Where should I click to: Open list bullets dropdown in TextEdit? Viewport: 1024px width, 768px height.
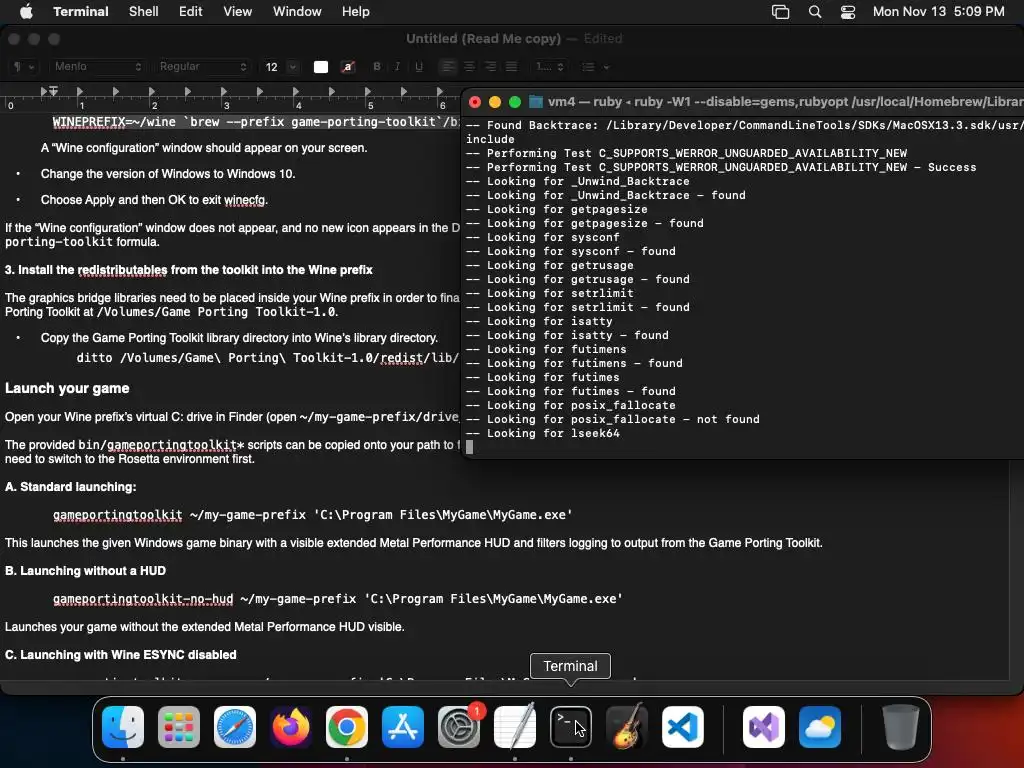pos(596,67)
